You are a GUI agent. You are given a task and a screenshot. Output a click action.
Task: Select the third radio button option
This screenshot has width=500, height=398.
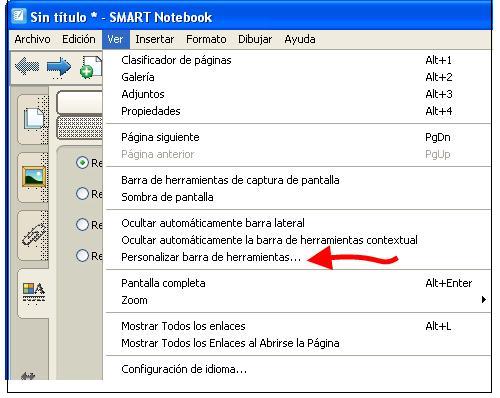tap(82, 224)
